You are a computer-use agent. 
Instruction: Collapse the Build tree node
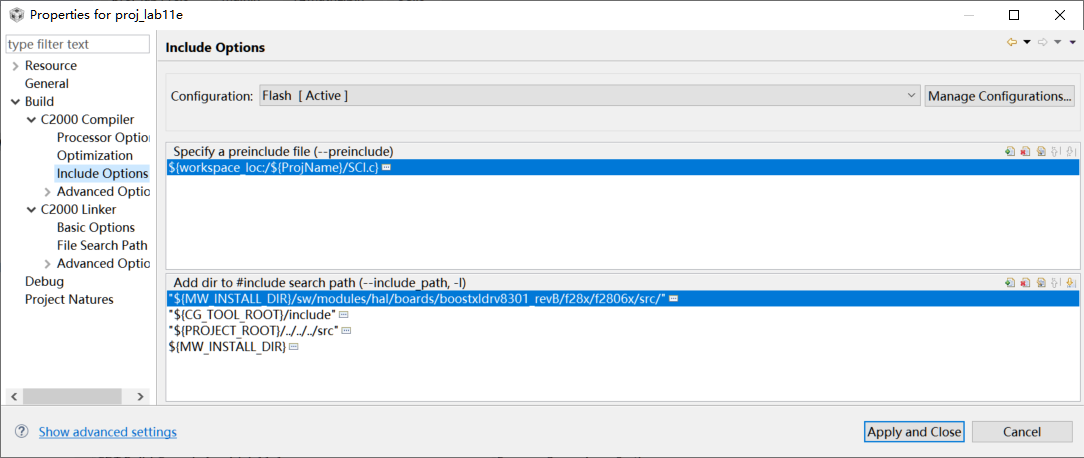coord(15,102)
